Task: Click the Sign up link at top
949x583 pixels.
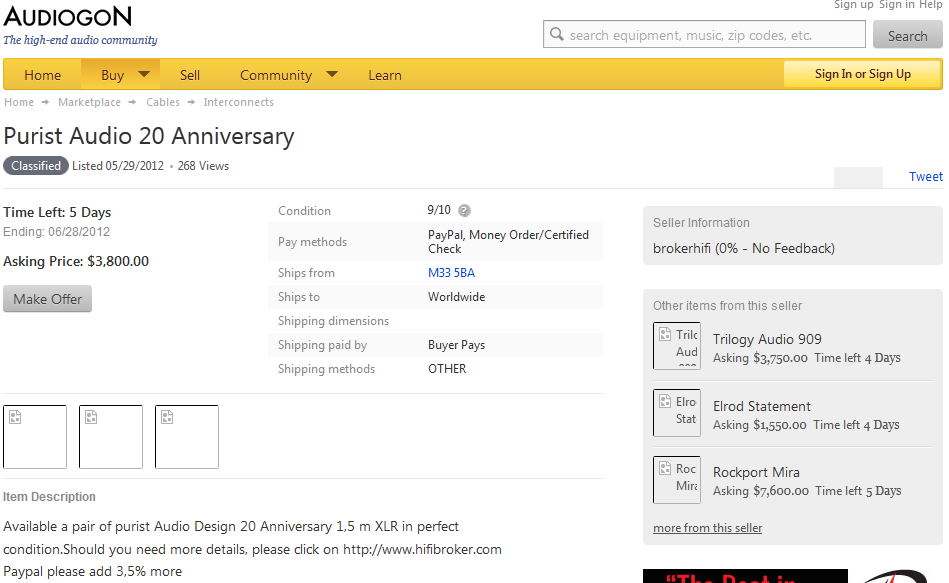Action: pos(853,5)
